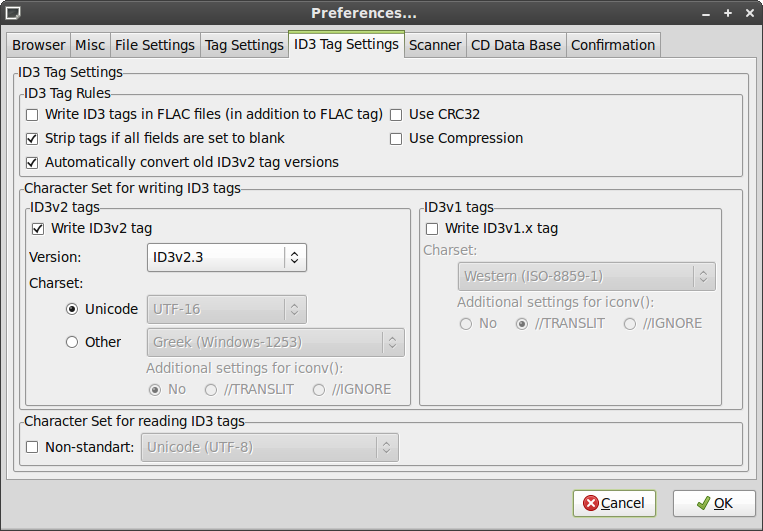
Task: Tick the Use Compression checkbox
Action: click(x=396, y=139)
